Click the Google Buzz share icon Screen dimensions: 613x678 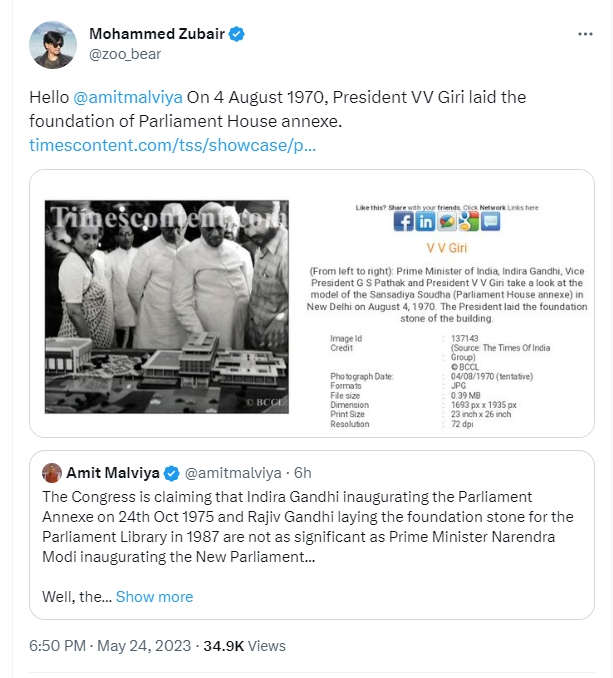tap(447, 222)
